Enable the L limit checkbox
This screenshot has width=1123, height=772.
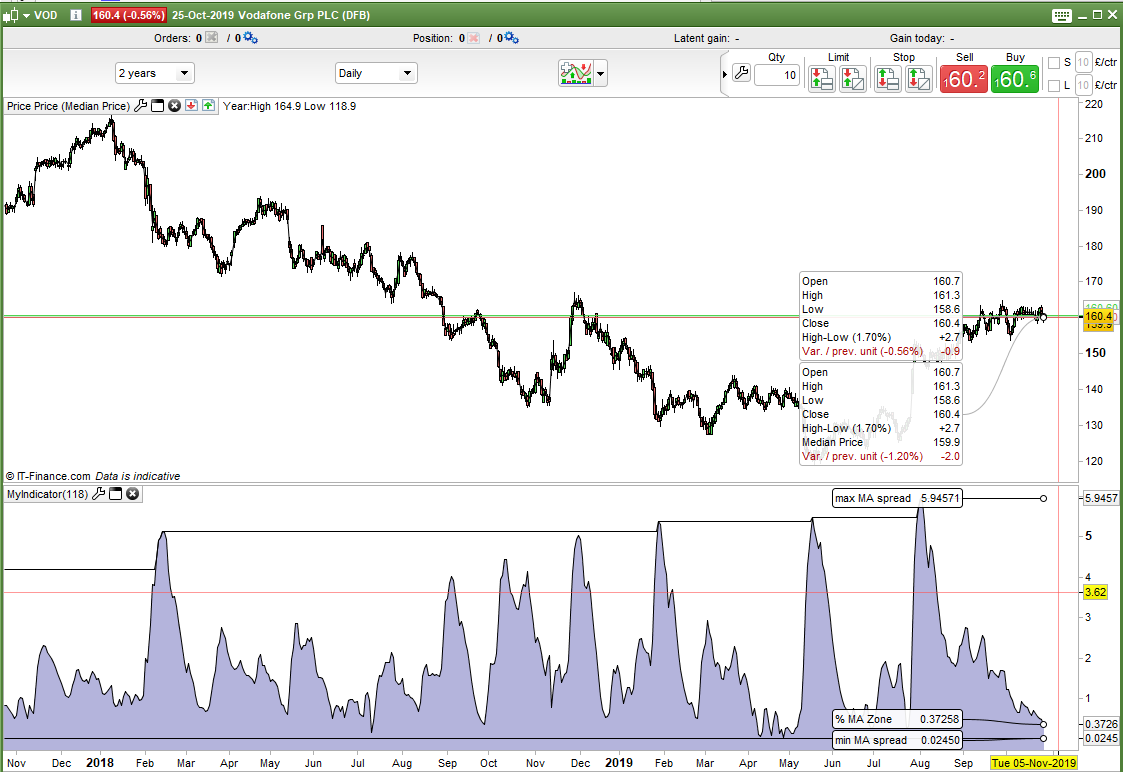pos(1054,86)
